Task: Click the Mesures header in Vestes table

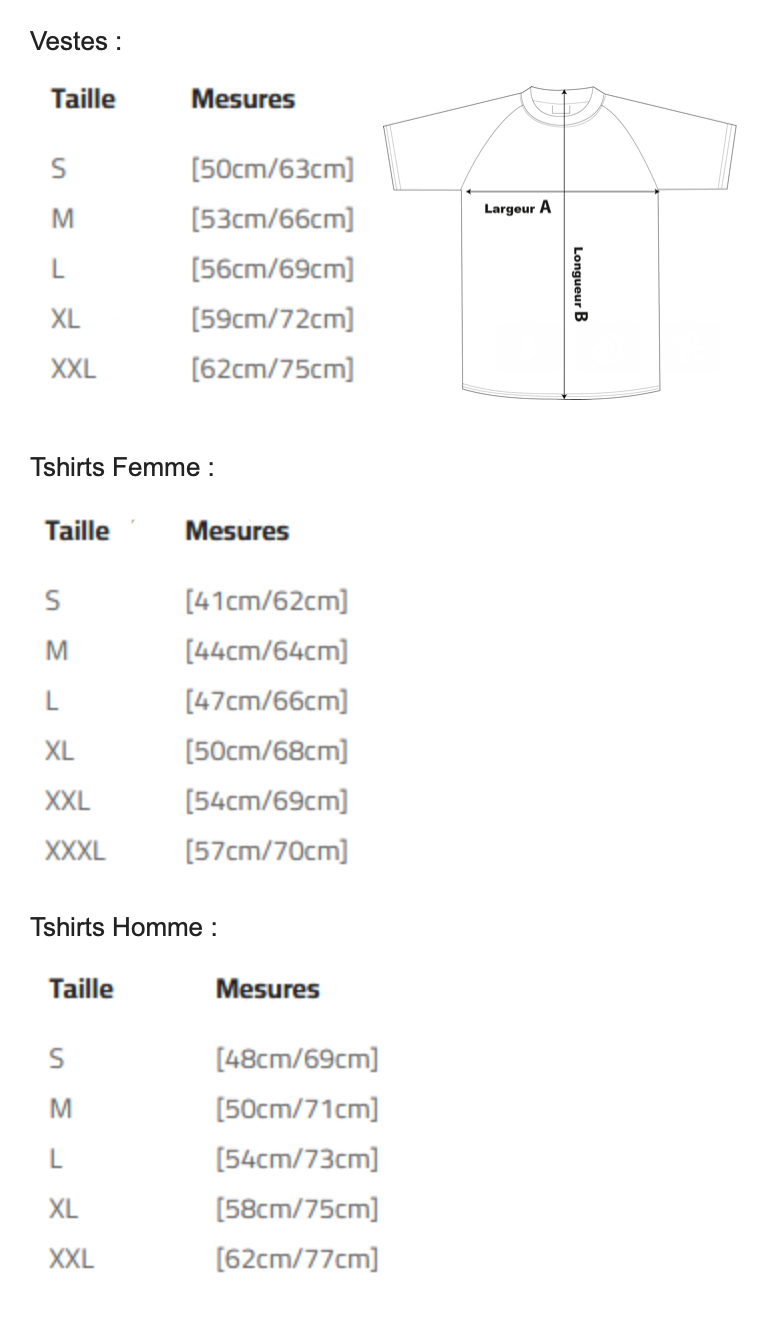Action: point(243,99)
